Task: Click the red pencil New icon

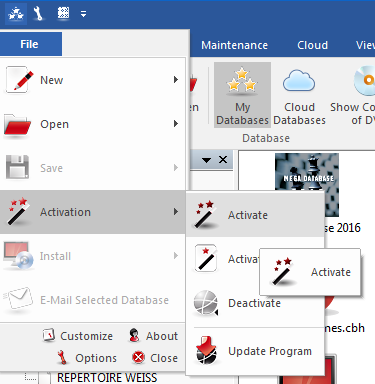Action: [19, 80]
